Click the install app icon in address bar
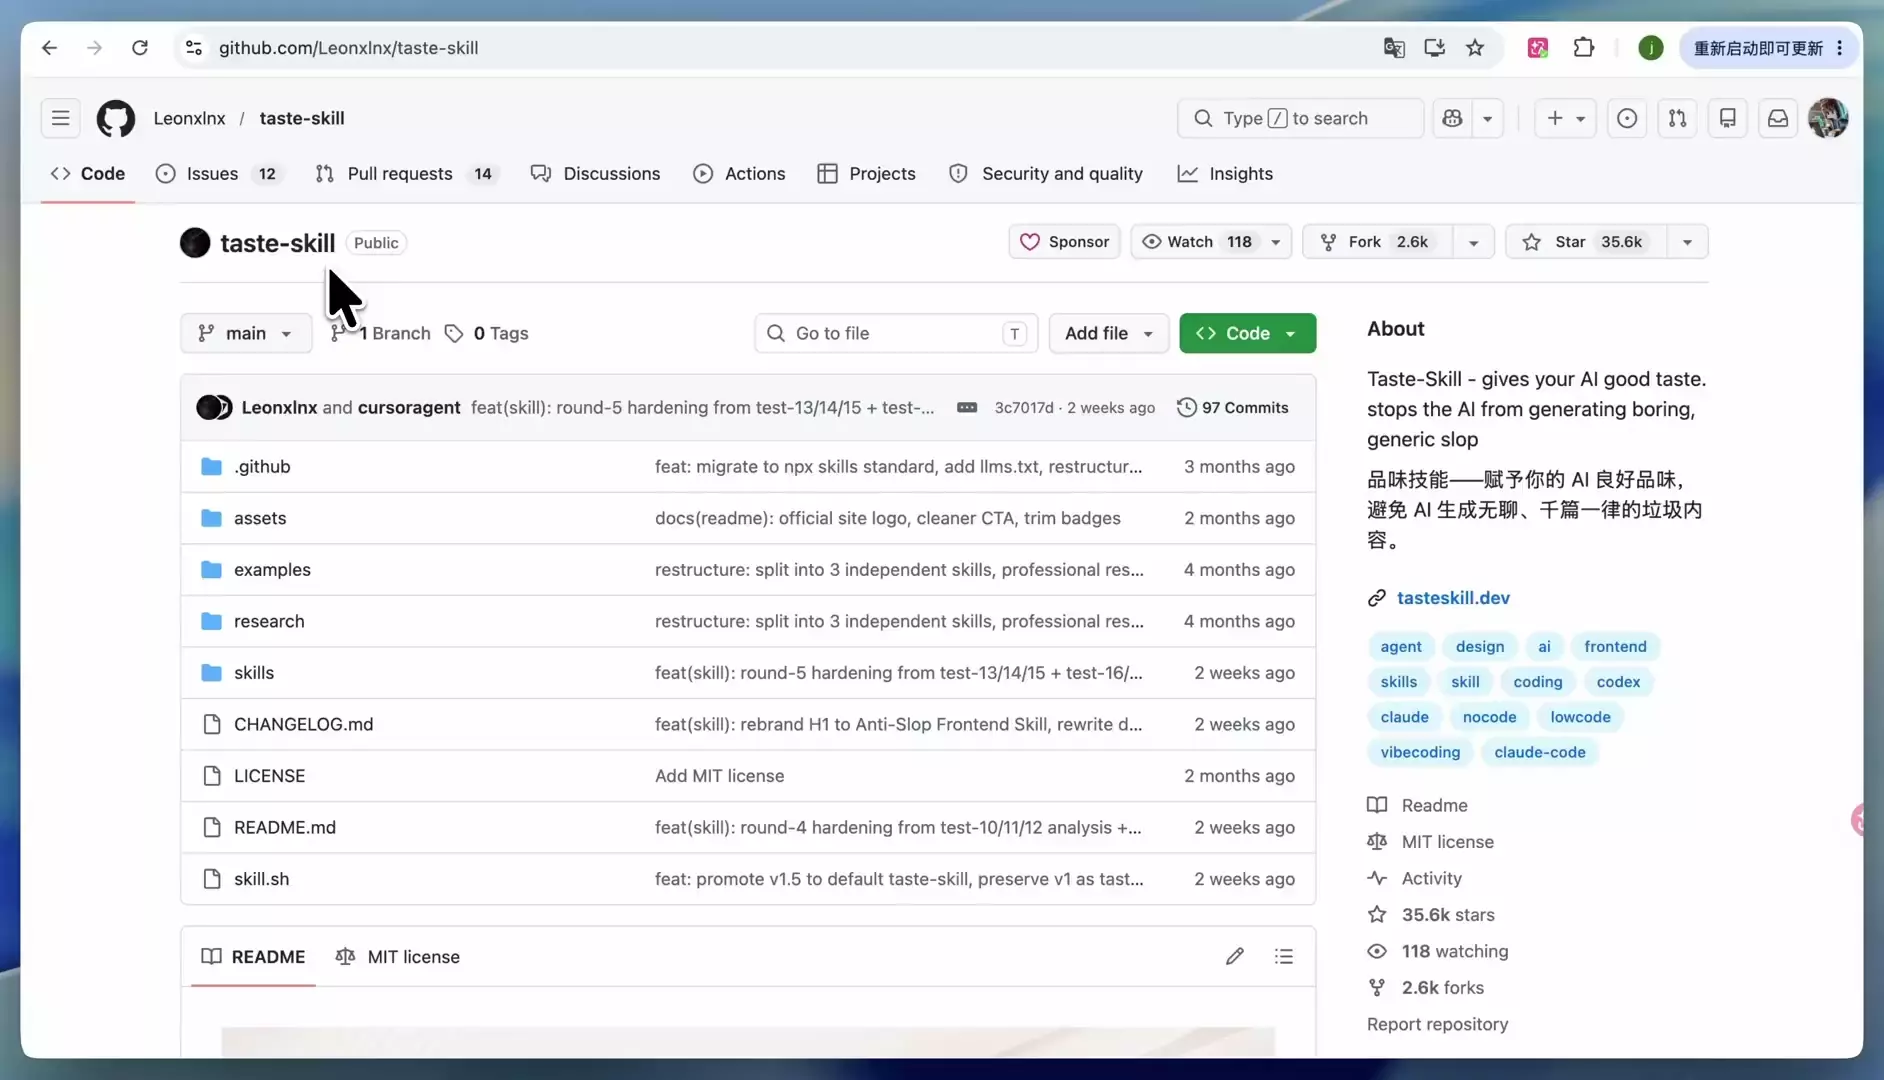Screen dimensions: 1884x1080 [x=1434, y=48]
